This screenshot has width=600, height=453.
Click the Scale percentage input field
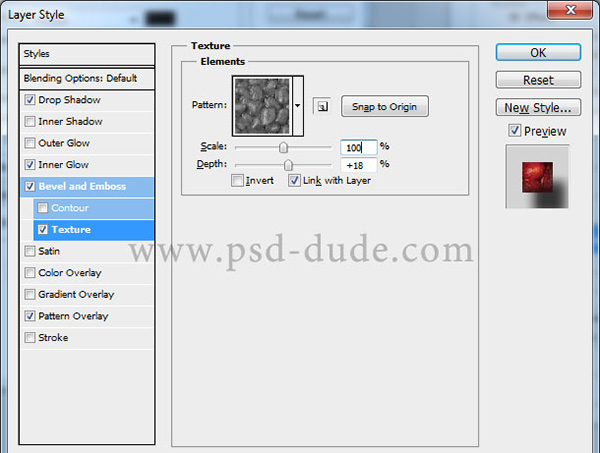357,147
